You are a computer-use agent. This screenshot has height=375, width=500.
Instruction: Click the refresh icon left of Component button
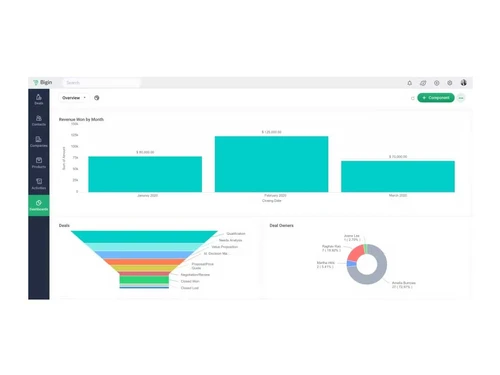(413, 98)
